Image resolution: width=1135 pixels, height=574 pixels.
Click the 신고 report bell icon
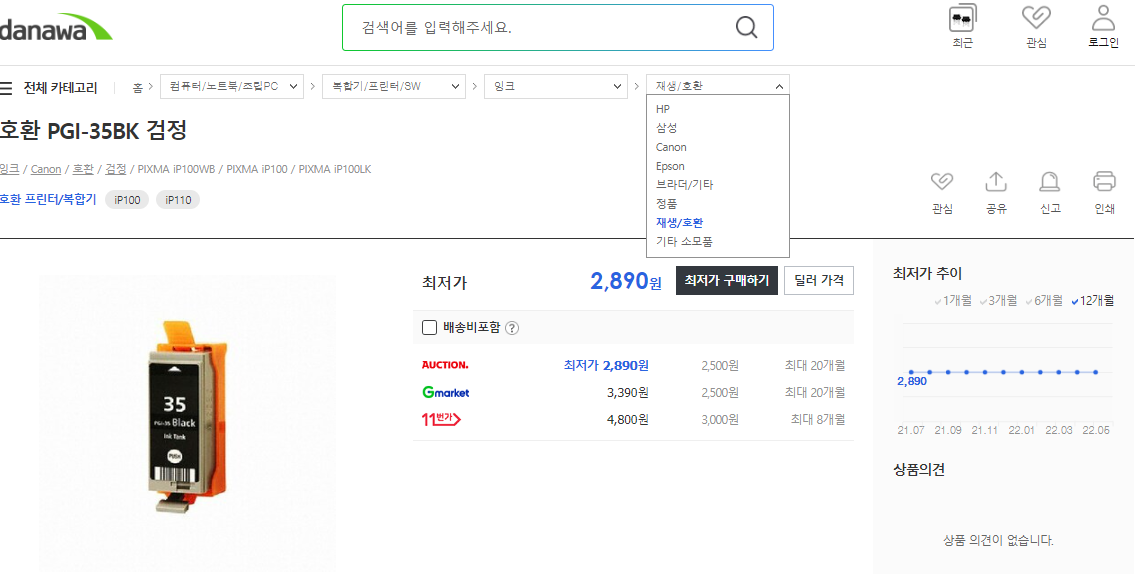tap(1050, 181)
